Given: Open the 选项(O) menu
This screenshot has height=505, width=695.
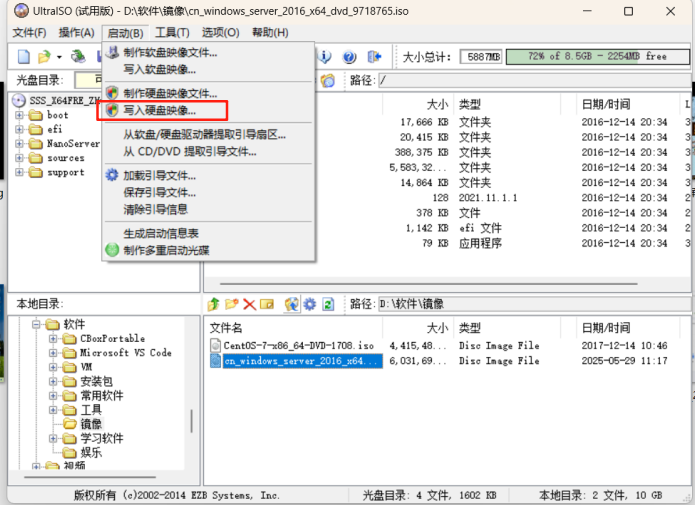Looking at the screenshot, I should pyautogui.click(x=220, y=32).
